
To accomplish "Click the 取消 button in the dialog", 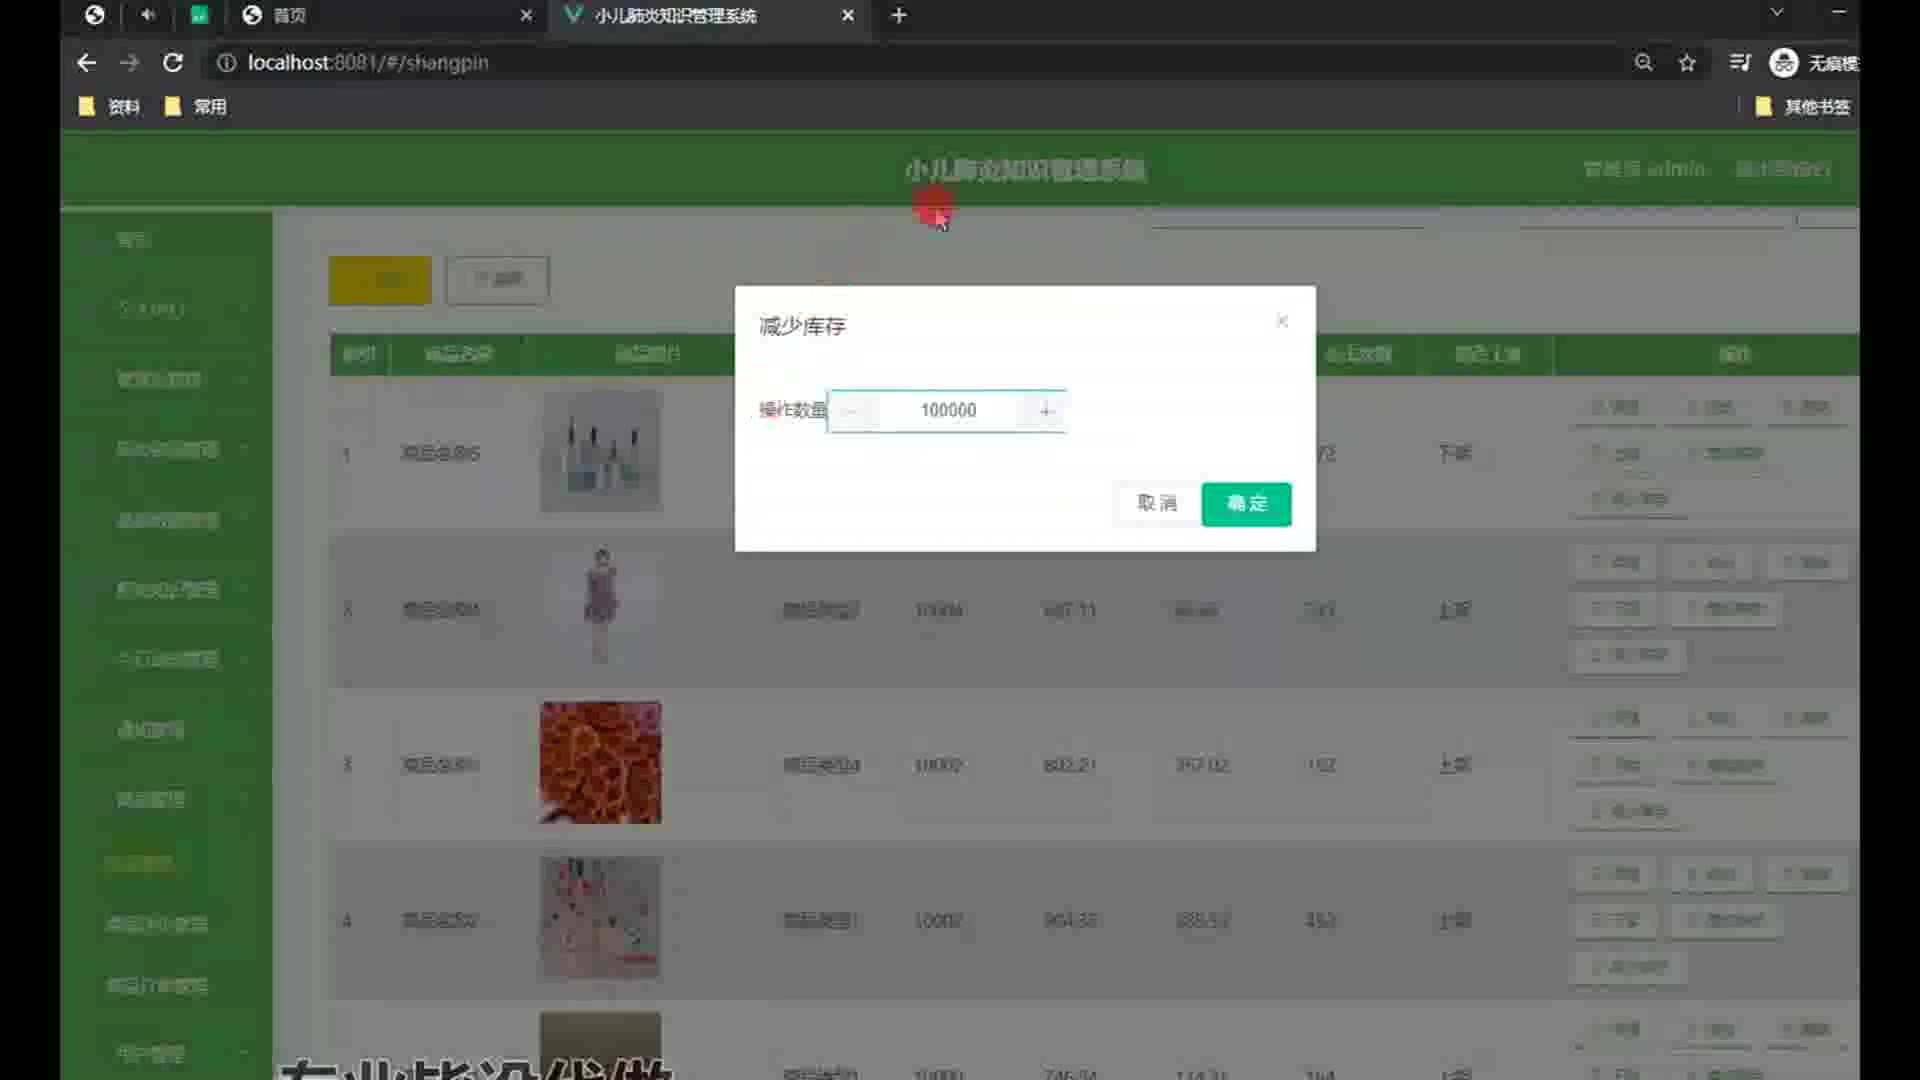I will [1157, 503].
